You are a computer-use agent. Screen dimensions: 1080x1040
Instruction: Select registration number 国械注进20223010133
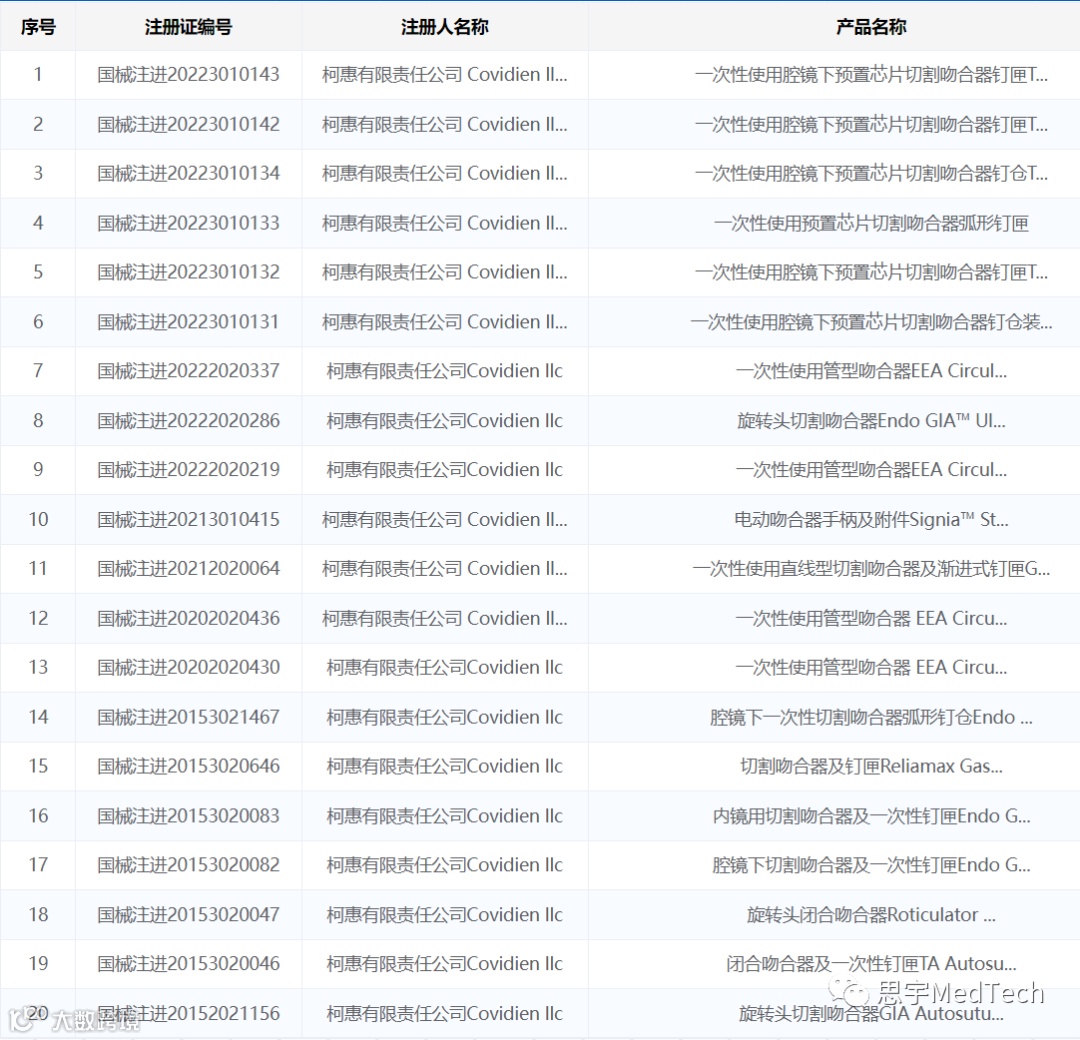[188, 222]
